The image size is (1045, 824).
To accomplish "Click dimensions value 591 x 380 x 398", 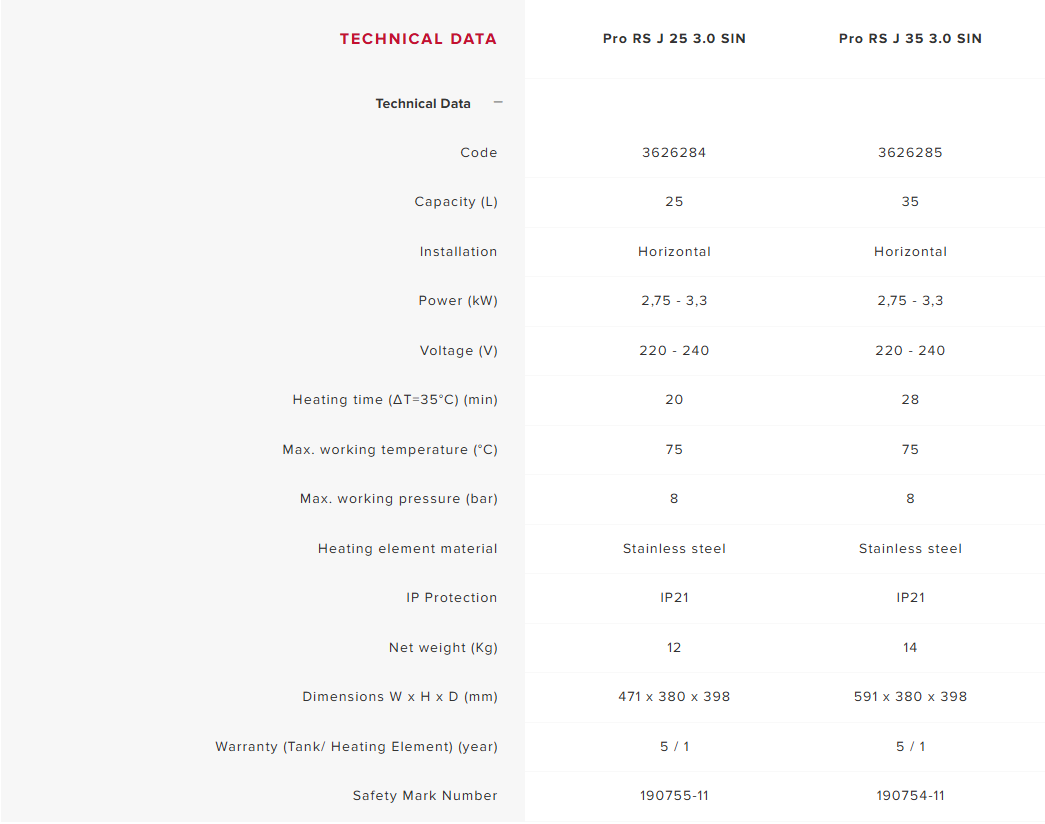I will (910, 697).
